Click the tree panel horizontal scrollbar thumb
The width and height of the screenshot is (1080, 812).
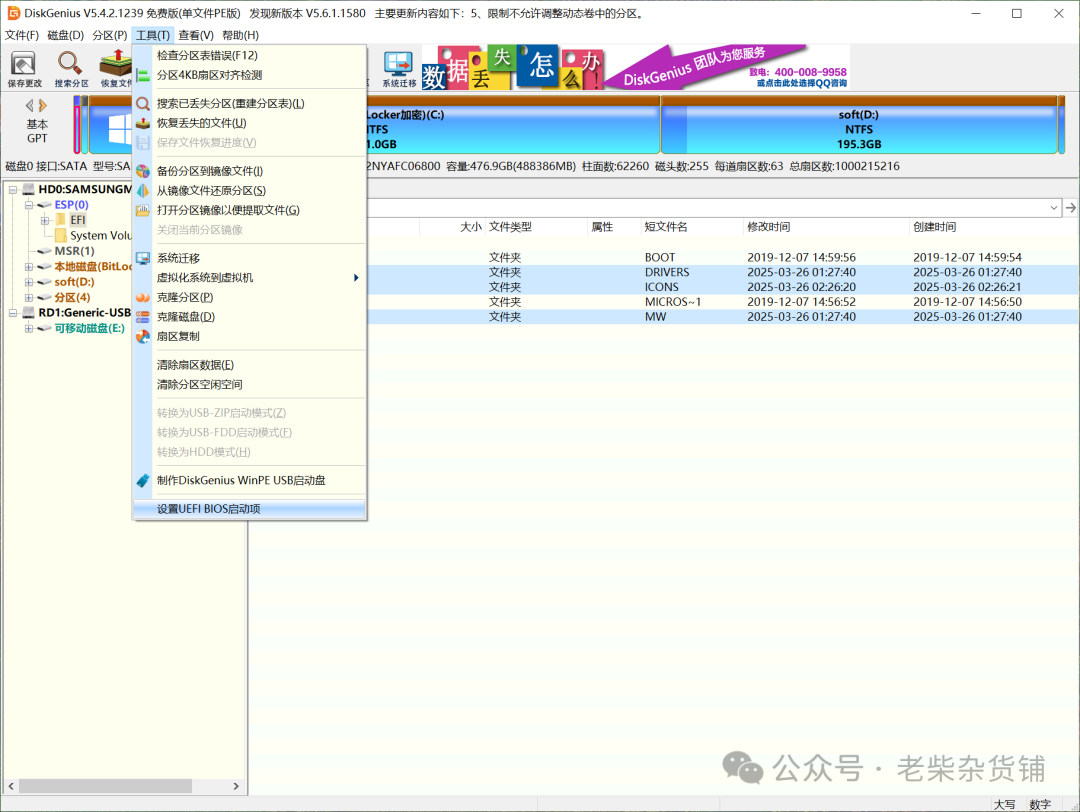pos(105,786)
